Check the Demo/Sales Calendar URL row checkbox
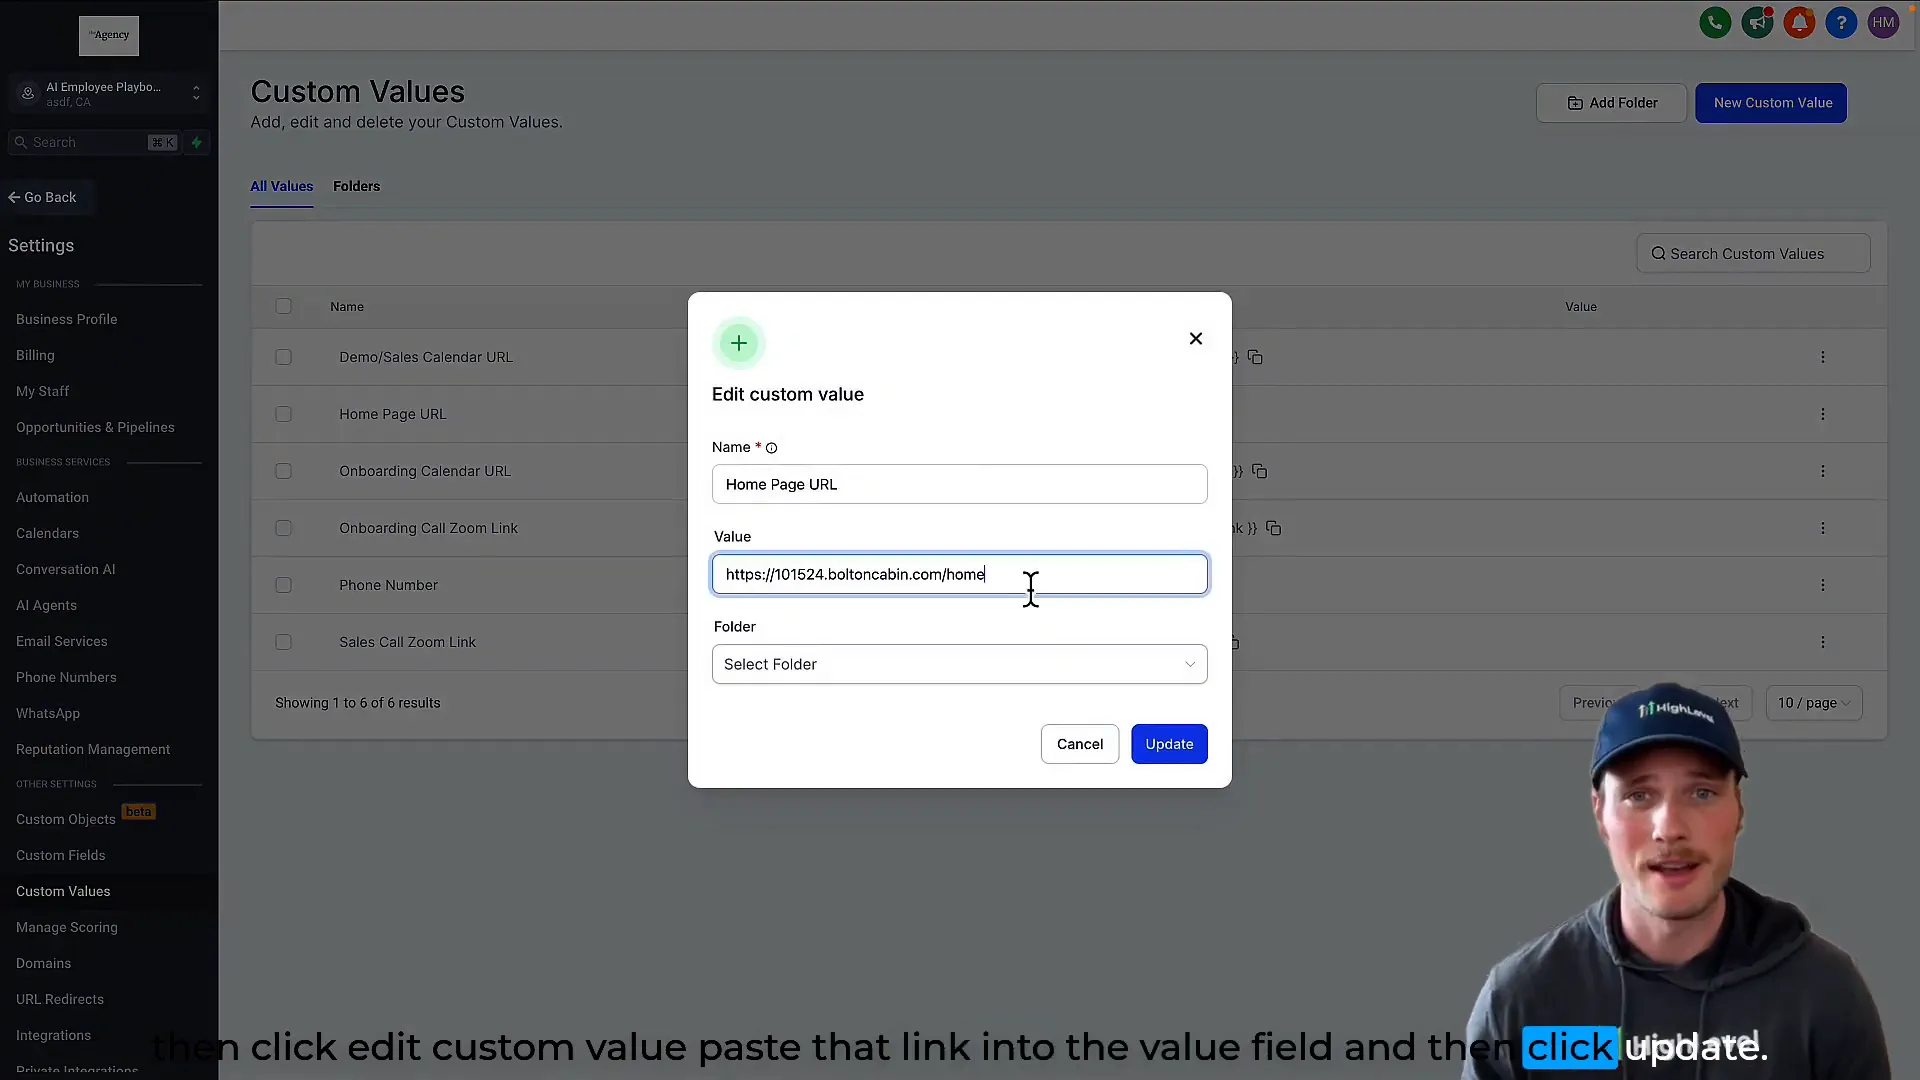Viewport: 1920px width, 1080px height. coord(283,357)
